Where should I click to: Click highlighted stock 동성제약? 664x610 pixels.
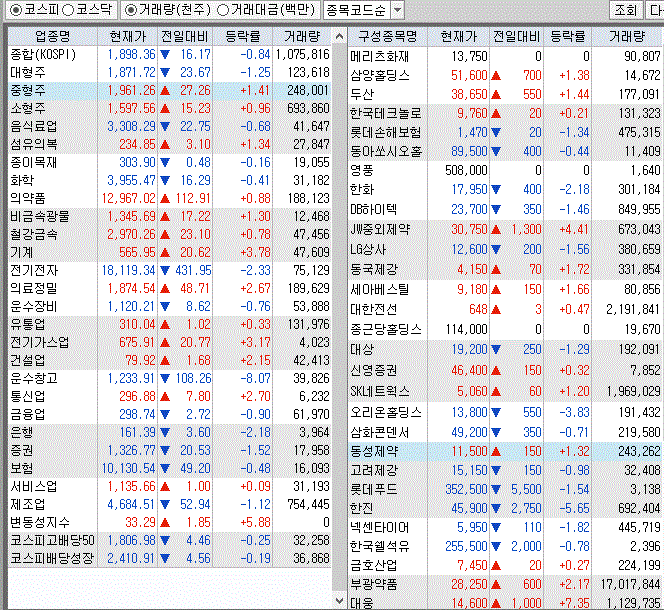pyautogui.click(x=374, y=452)
